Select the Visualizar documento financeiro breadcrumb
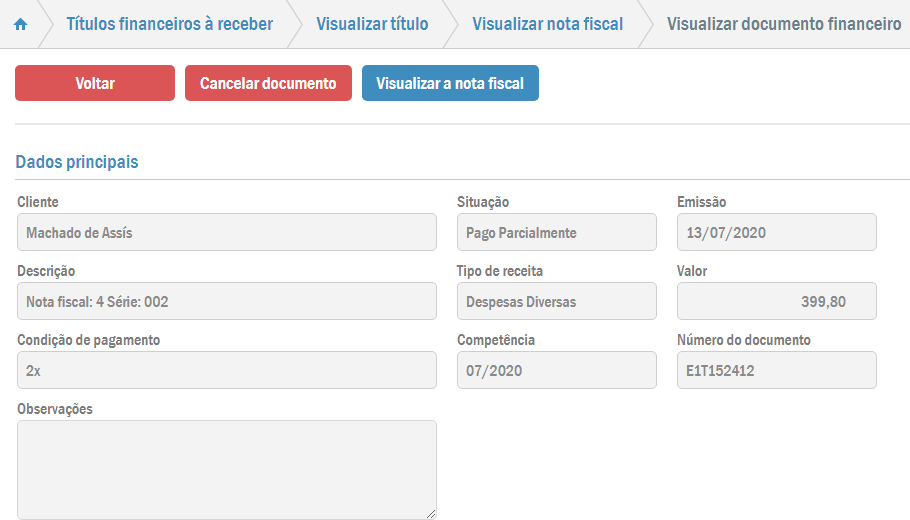The image size is (910, 520). (783, 24)
